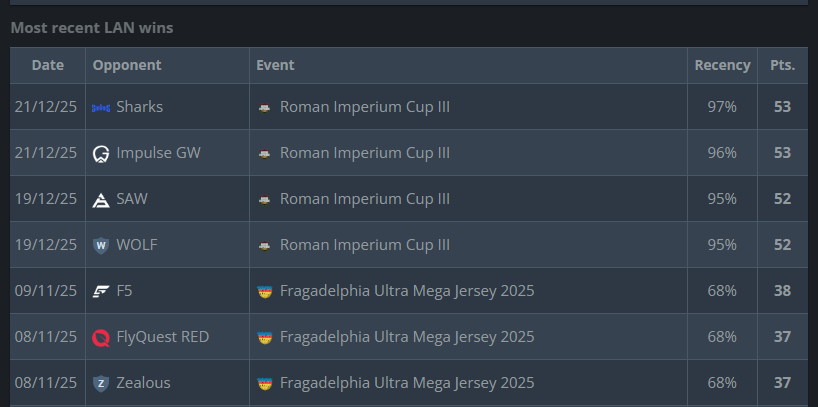Click Fragadelphia event icon in F5 row

265,291
